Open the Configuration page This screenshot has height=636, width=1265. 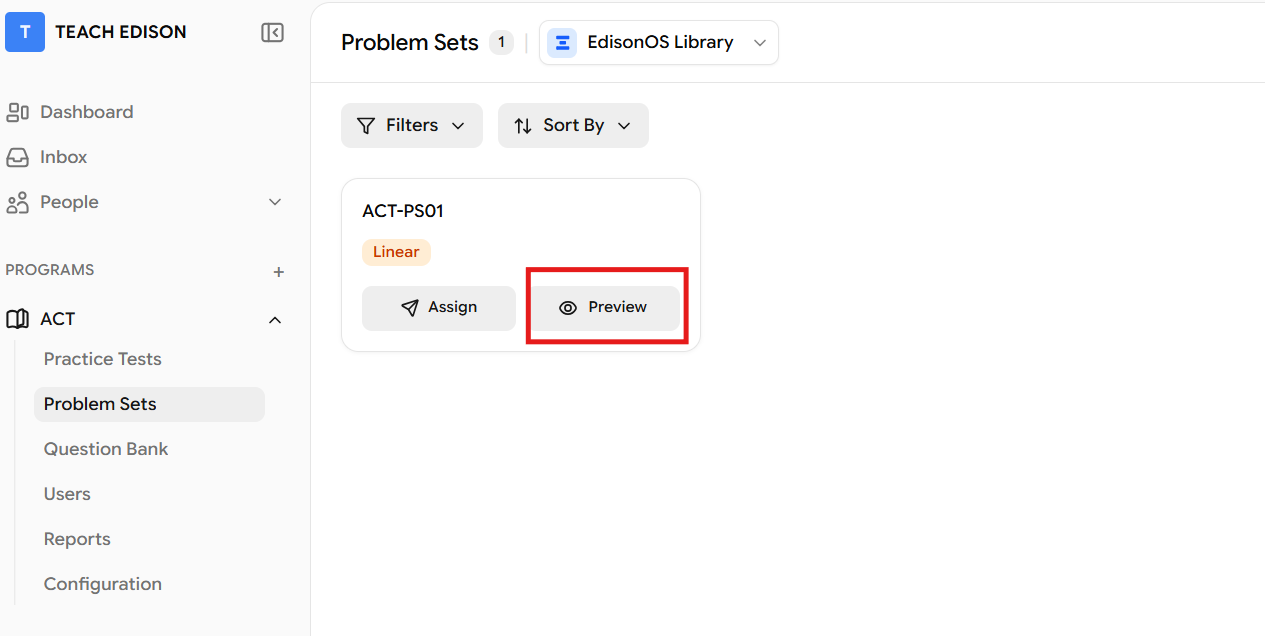[x=102, y=584]
